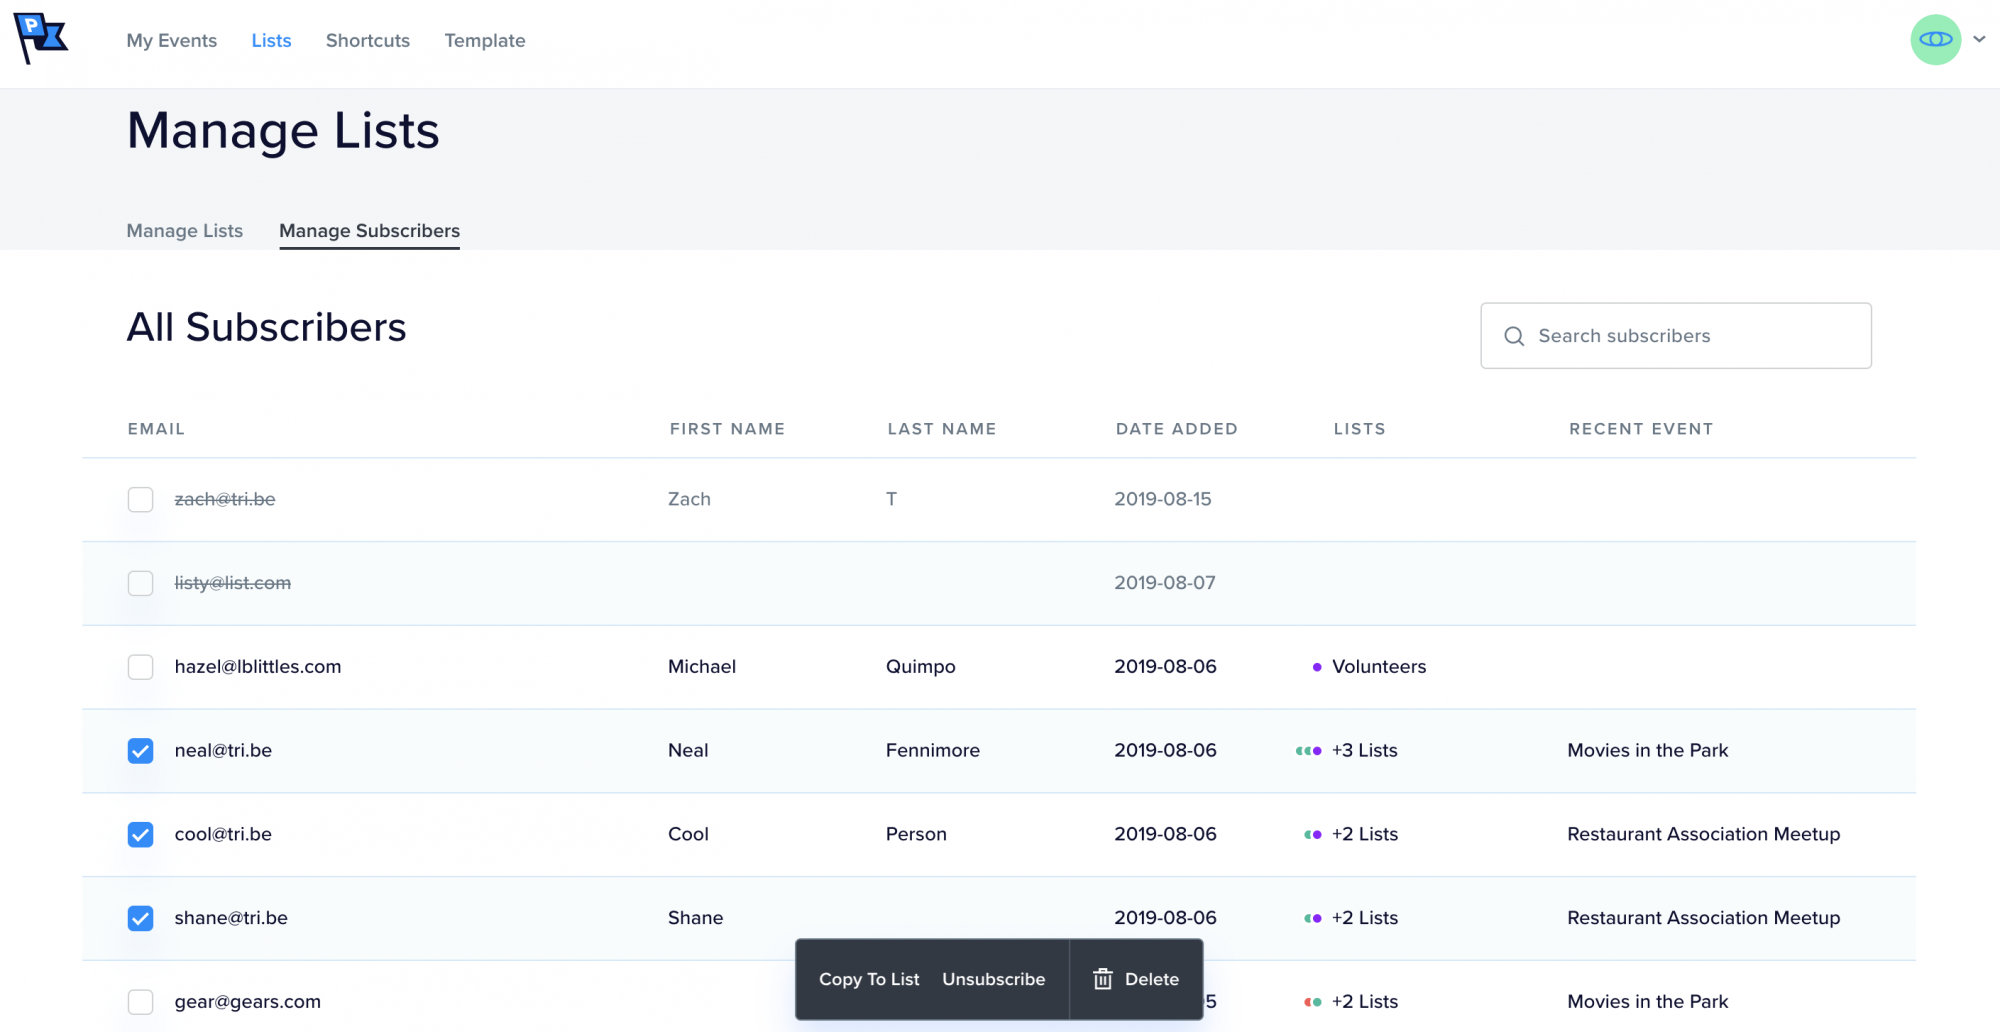Click the flag logo in top left

point(42,38)
